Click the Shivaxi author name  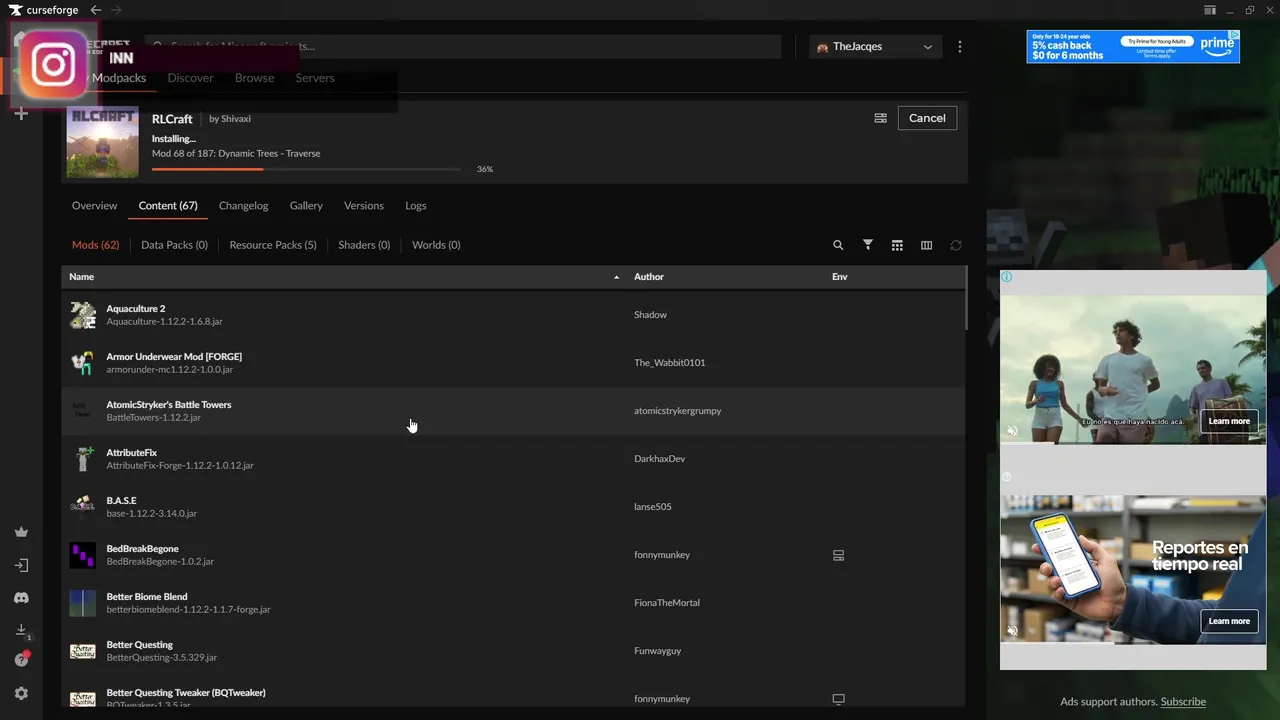click(236, 119)
